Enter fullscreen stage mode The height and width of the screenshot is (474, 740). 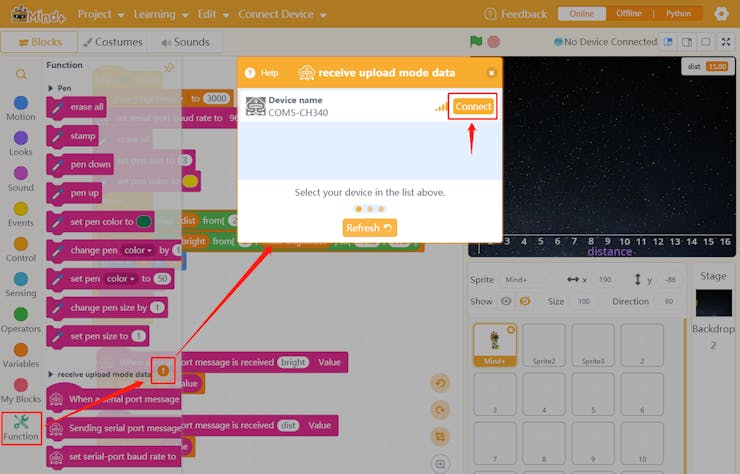pos(726,42)
